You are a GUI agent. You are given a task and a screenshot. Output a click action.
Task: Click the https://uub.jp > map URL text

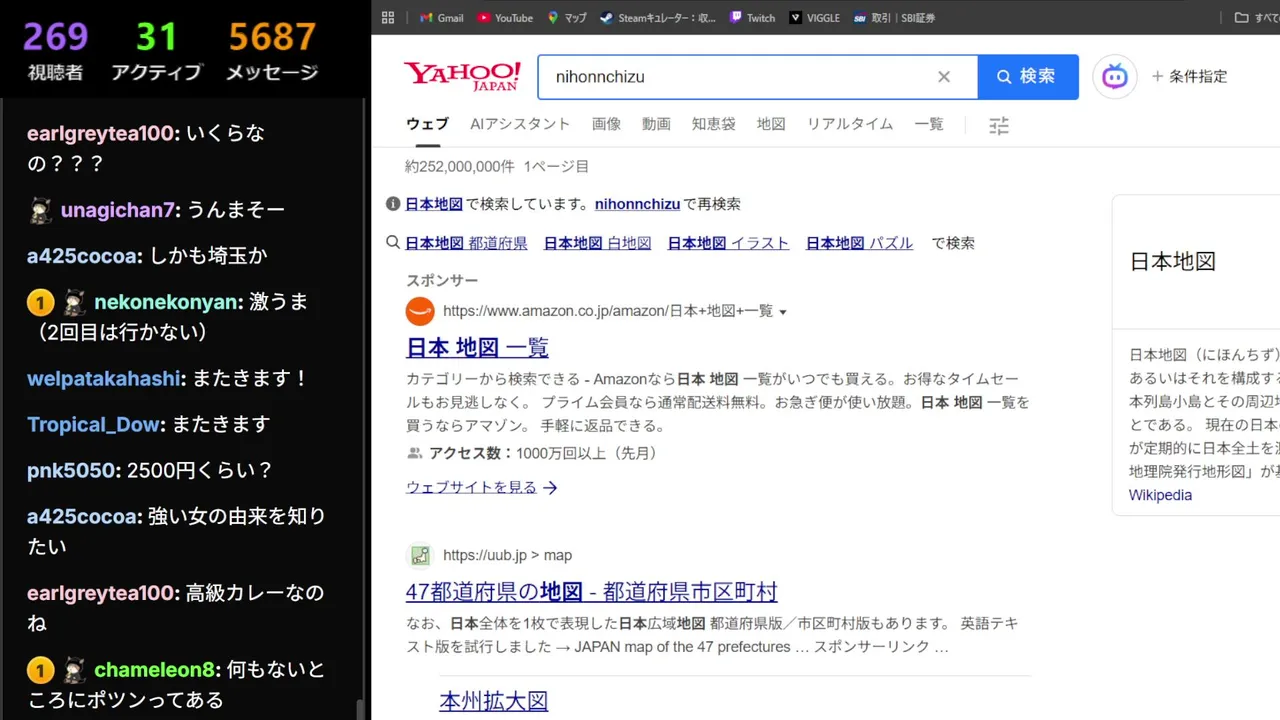[x=507, y=555]
